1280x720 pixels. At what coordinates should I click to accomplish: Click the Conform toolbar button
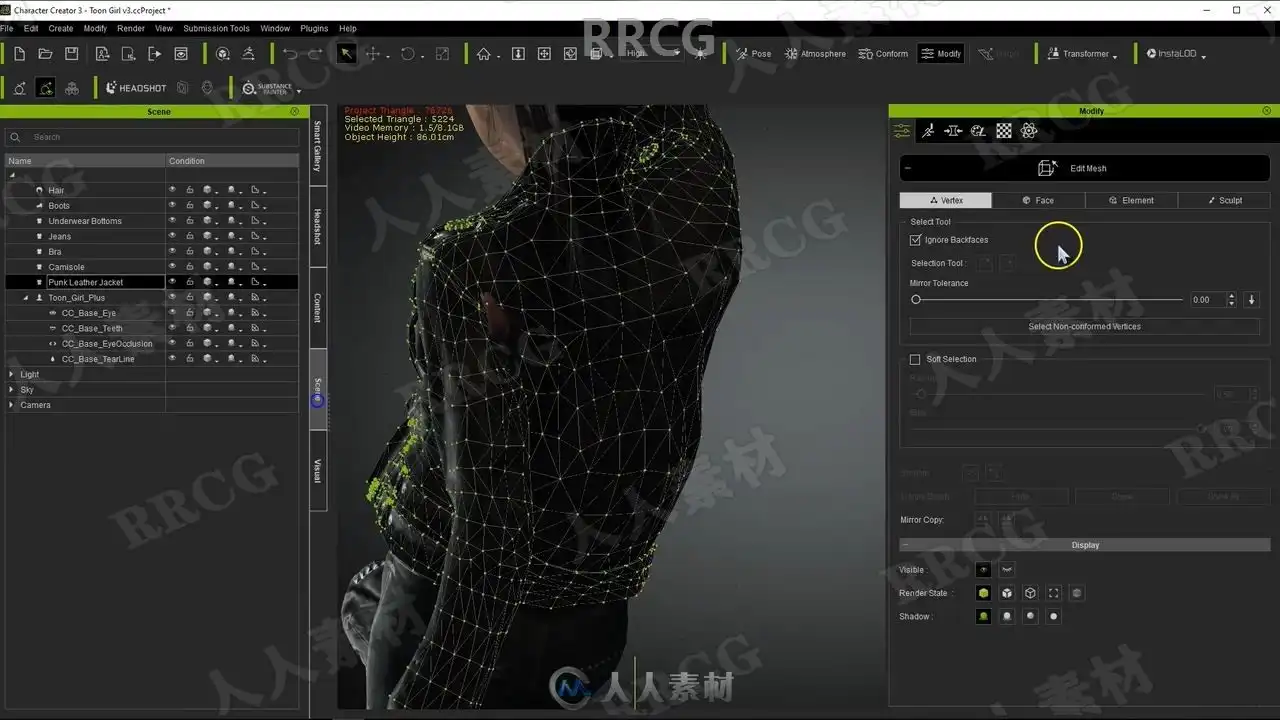click(884, 54)
